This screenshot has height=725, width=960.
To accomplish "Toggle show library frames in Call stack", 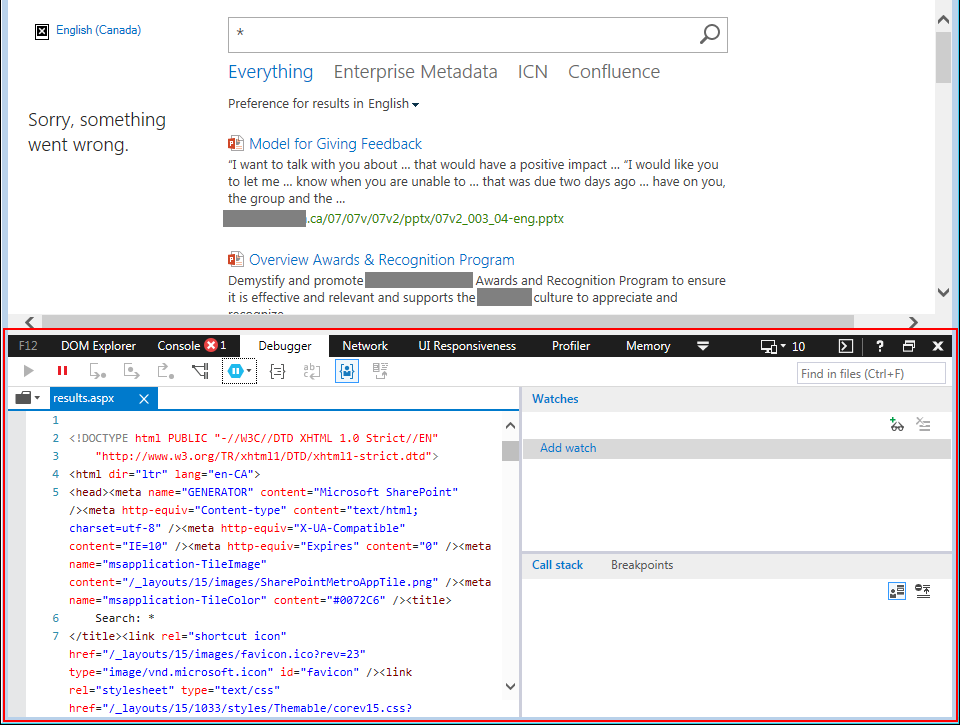I will tap(897, 591).
